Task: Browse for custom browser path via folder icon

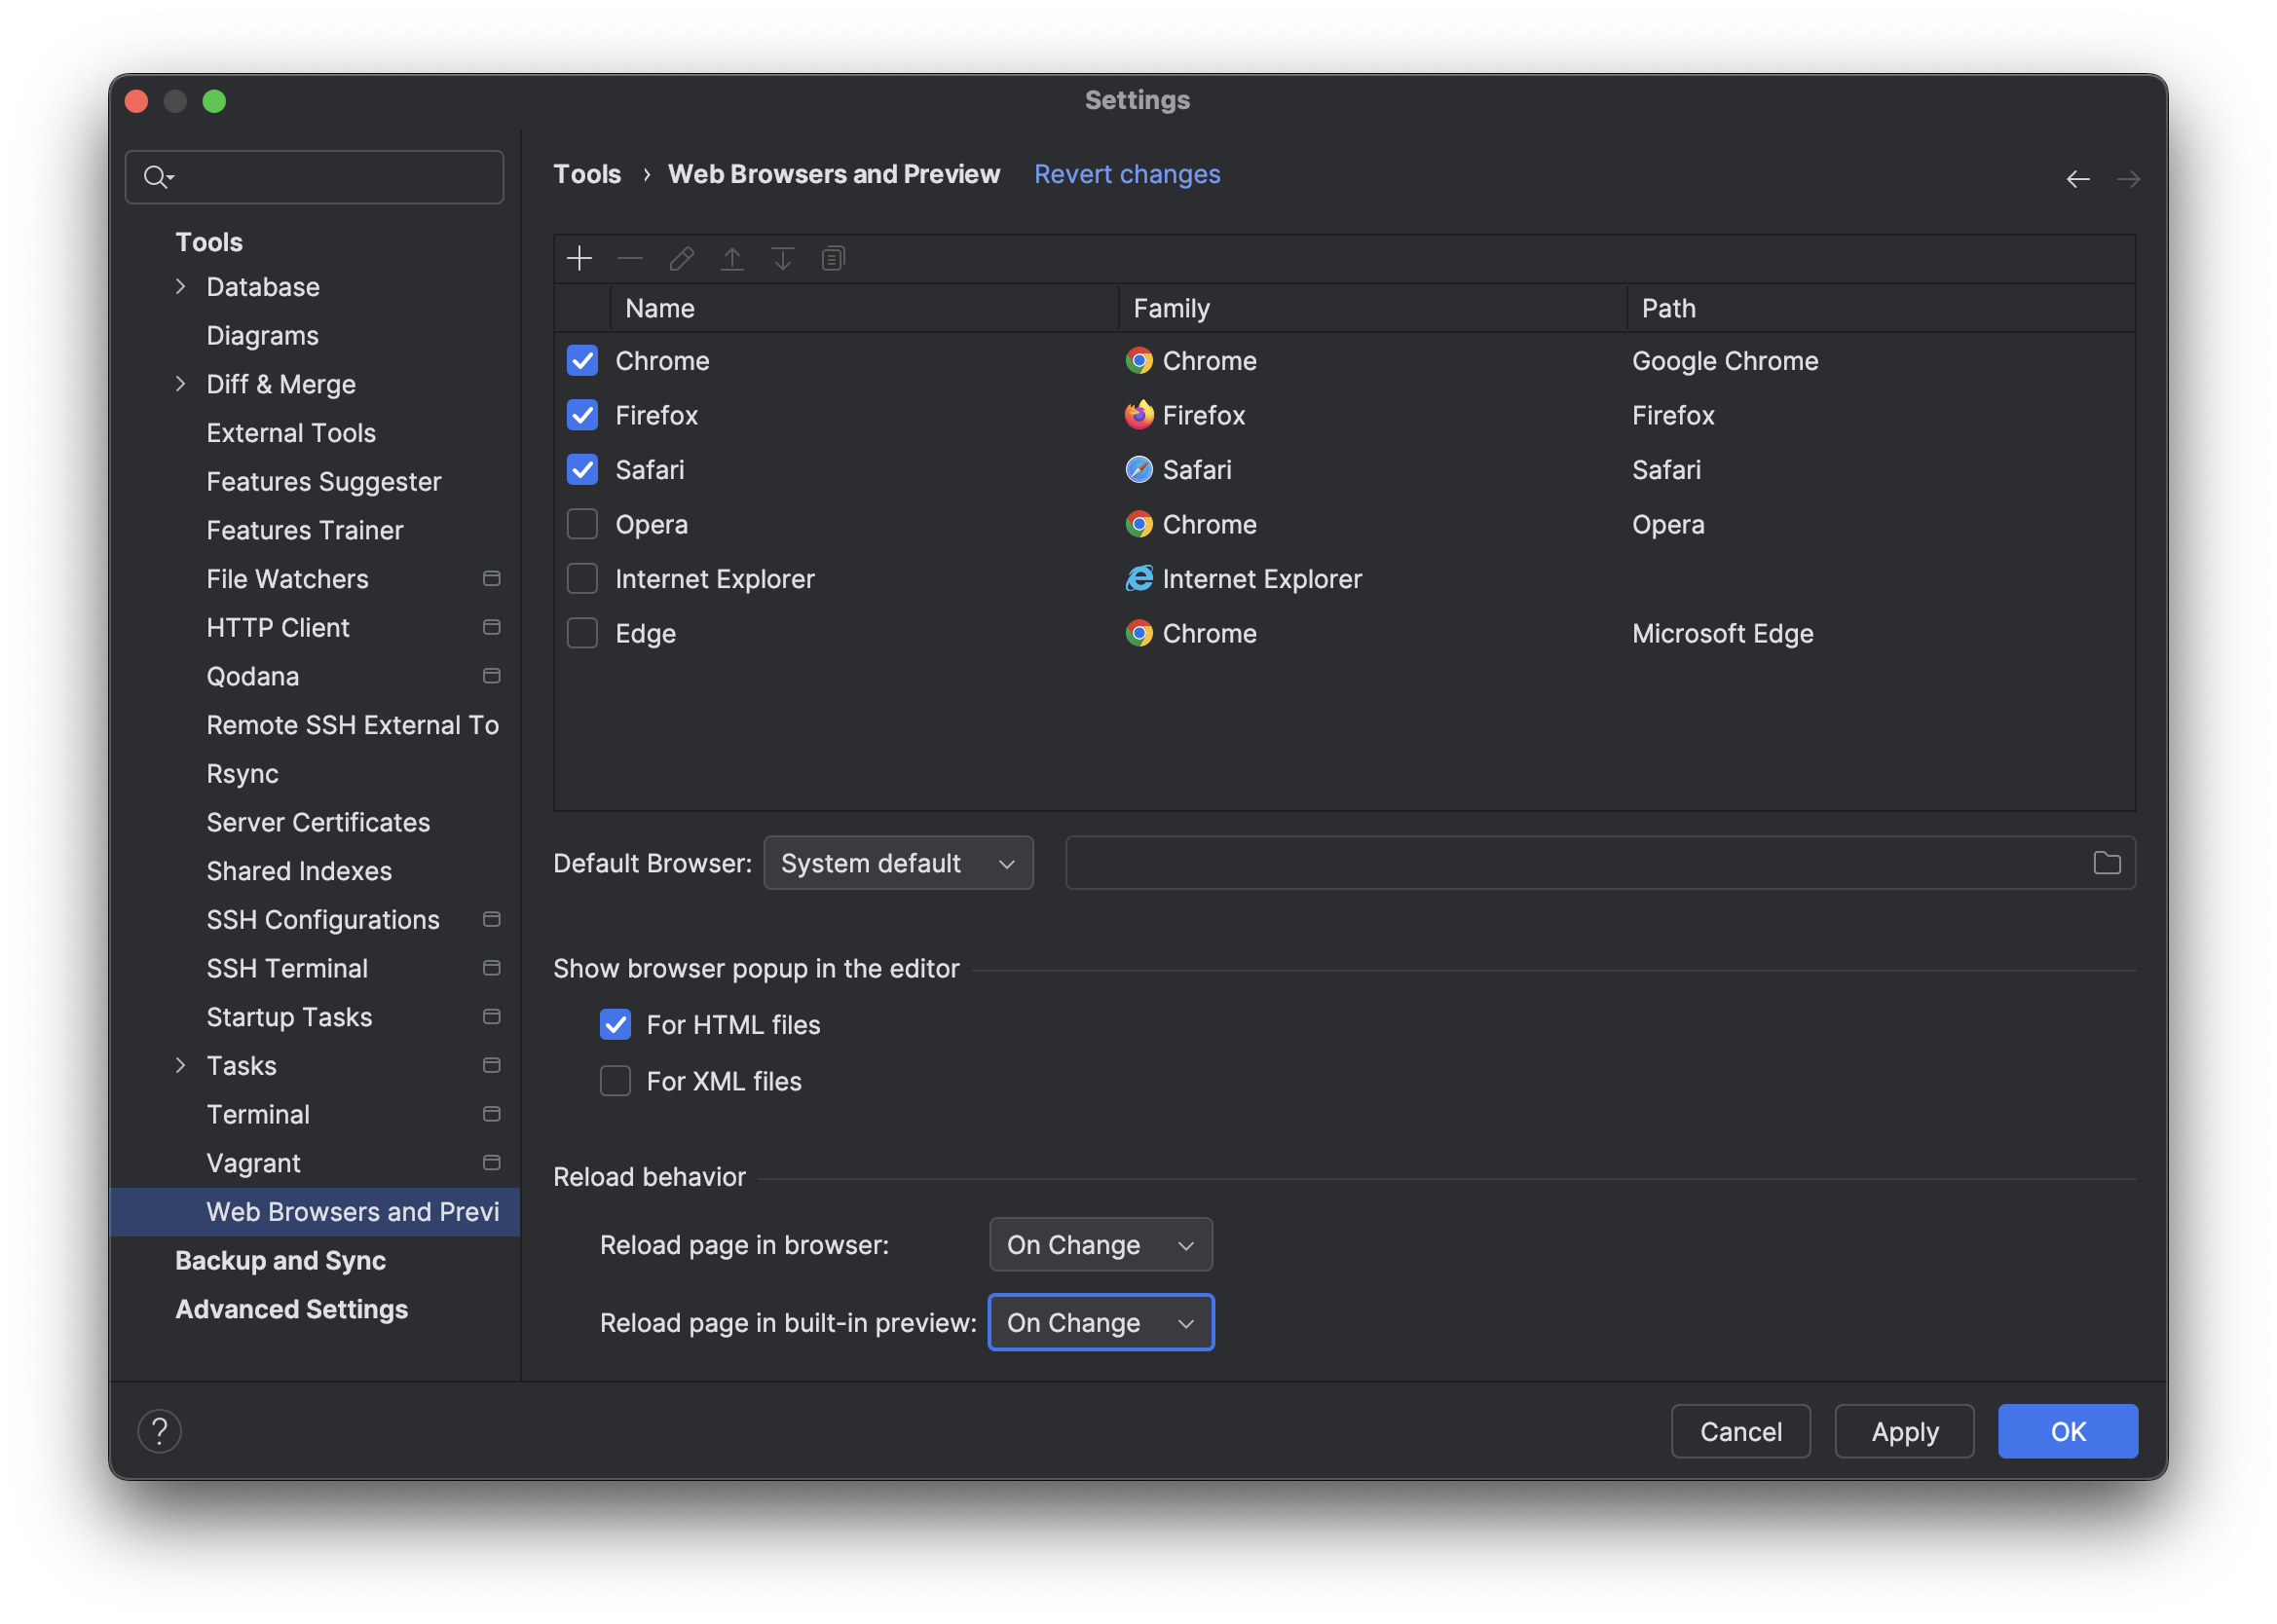Action: coord(2107,862)
